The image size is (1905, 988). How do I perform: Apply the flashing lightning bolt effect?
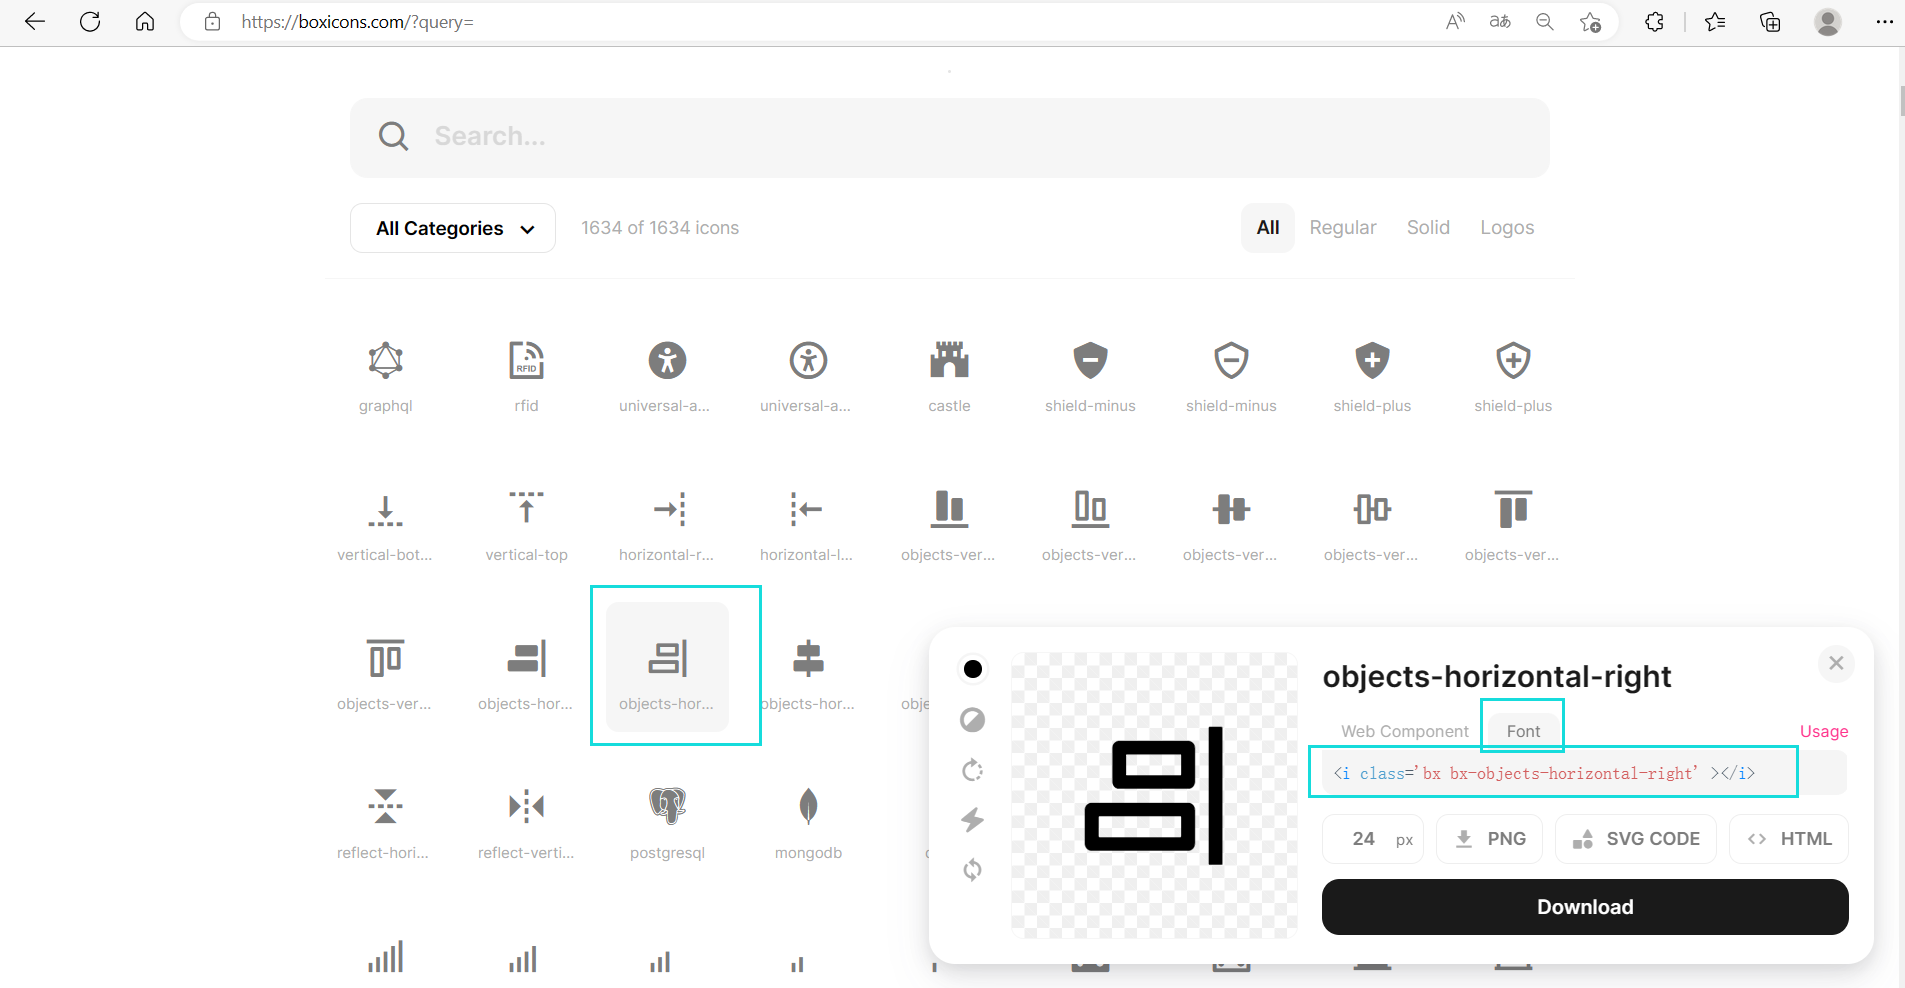point(972,820)
